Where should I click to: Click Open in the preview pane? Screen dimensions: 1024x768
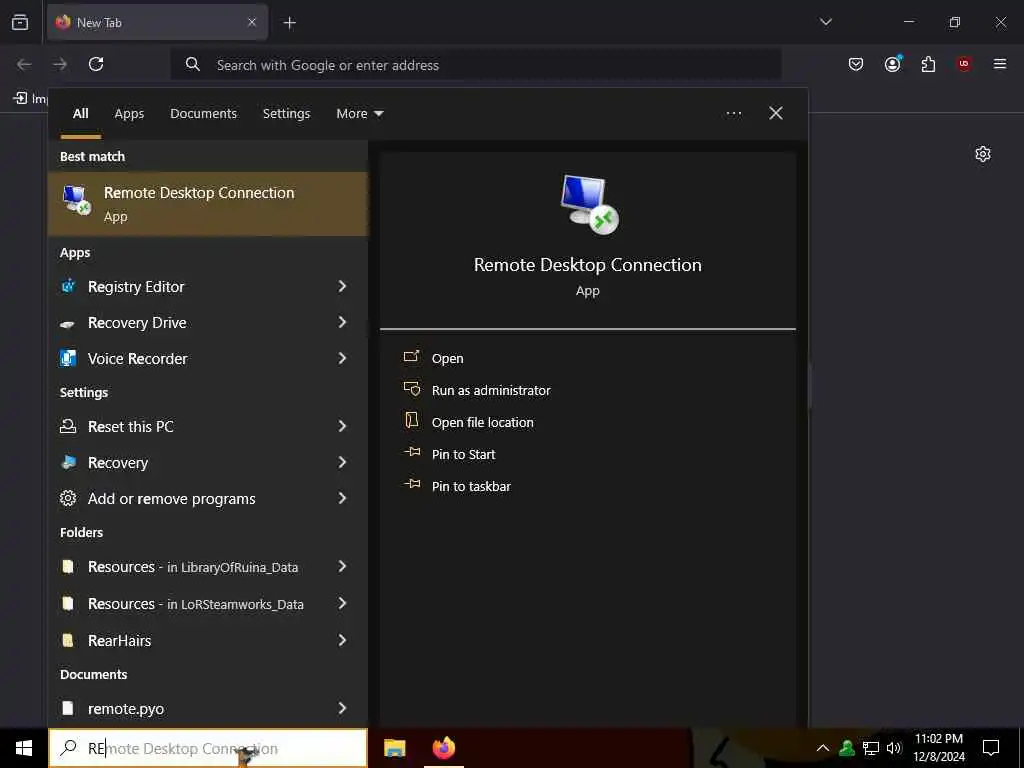(447, 359)
